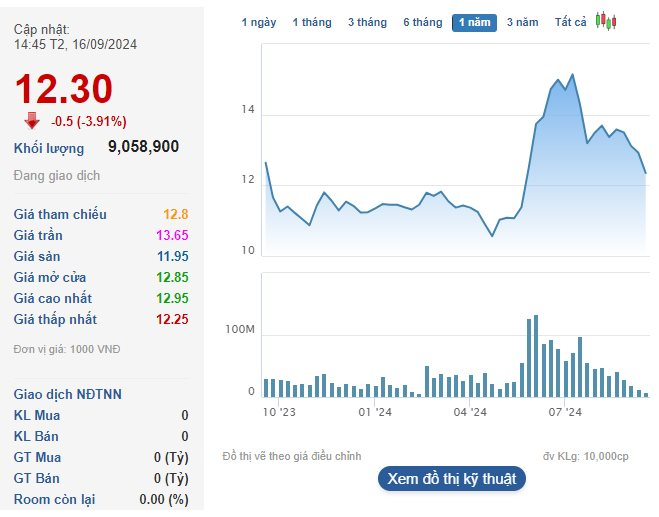The height and width of the screenshot is (517, 659).
Task: Switch chart to "1 tháng" range
Action: coord(311,22)
